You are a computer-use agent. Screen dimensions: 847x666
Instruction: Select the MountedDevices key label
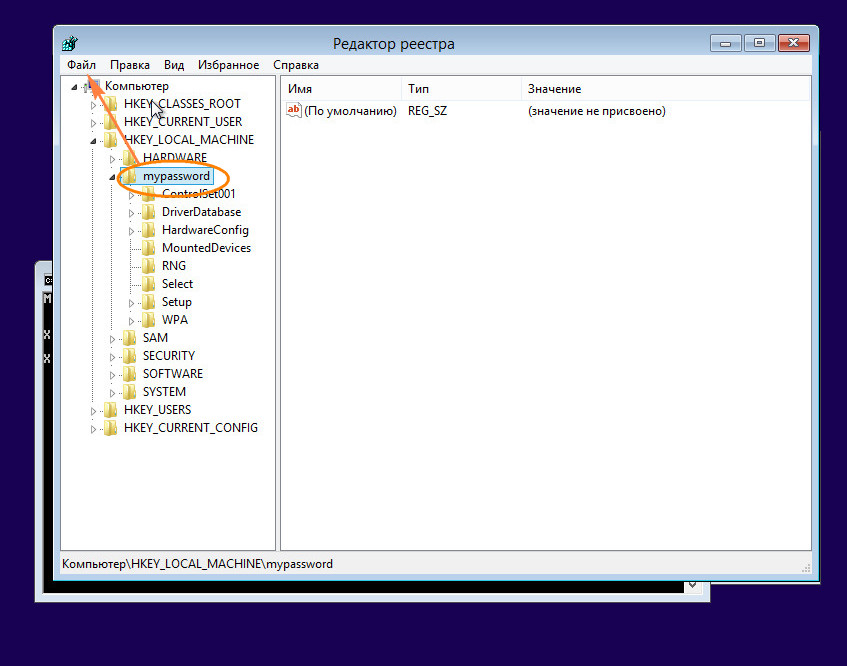coord(206,248)
